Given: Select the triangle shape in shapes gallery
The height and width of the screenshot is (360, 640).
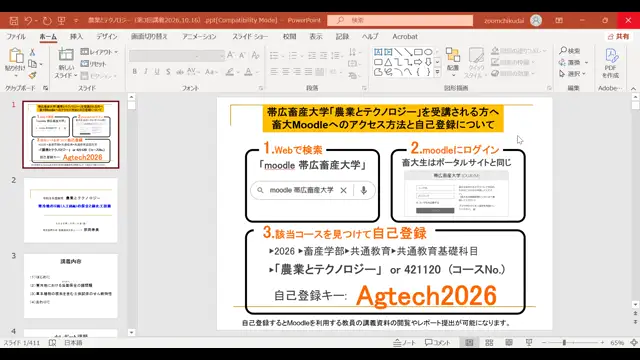Looking at the screenshot, I should [x=388, y=62].
